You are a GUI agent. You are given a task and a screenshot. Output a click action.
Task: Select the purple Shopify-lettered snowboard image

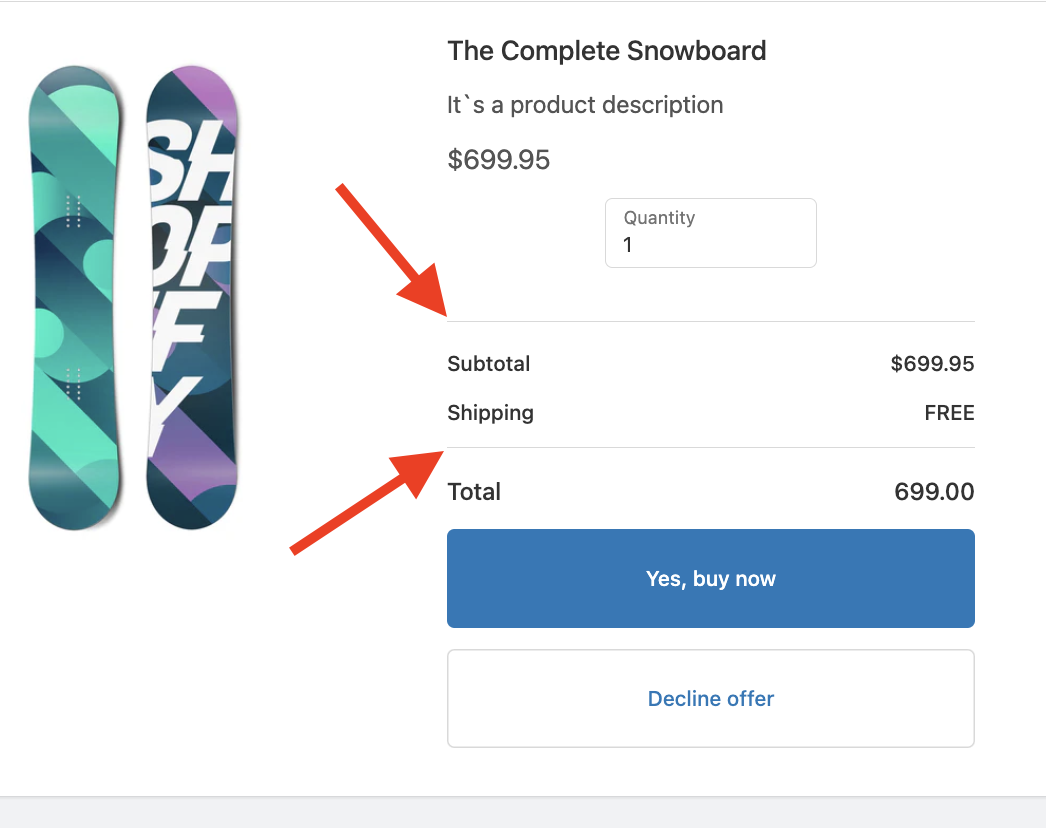[x=191, y=297]
